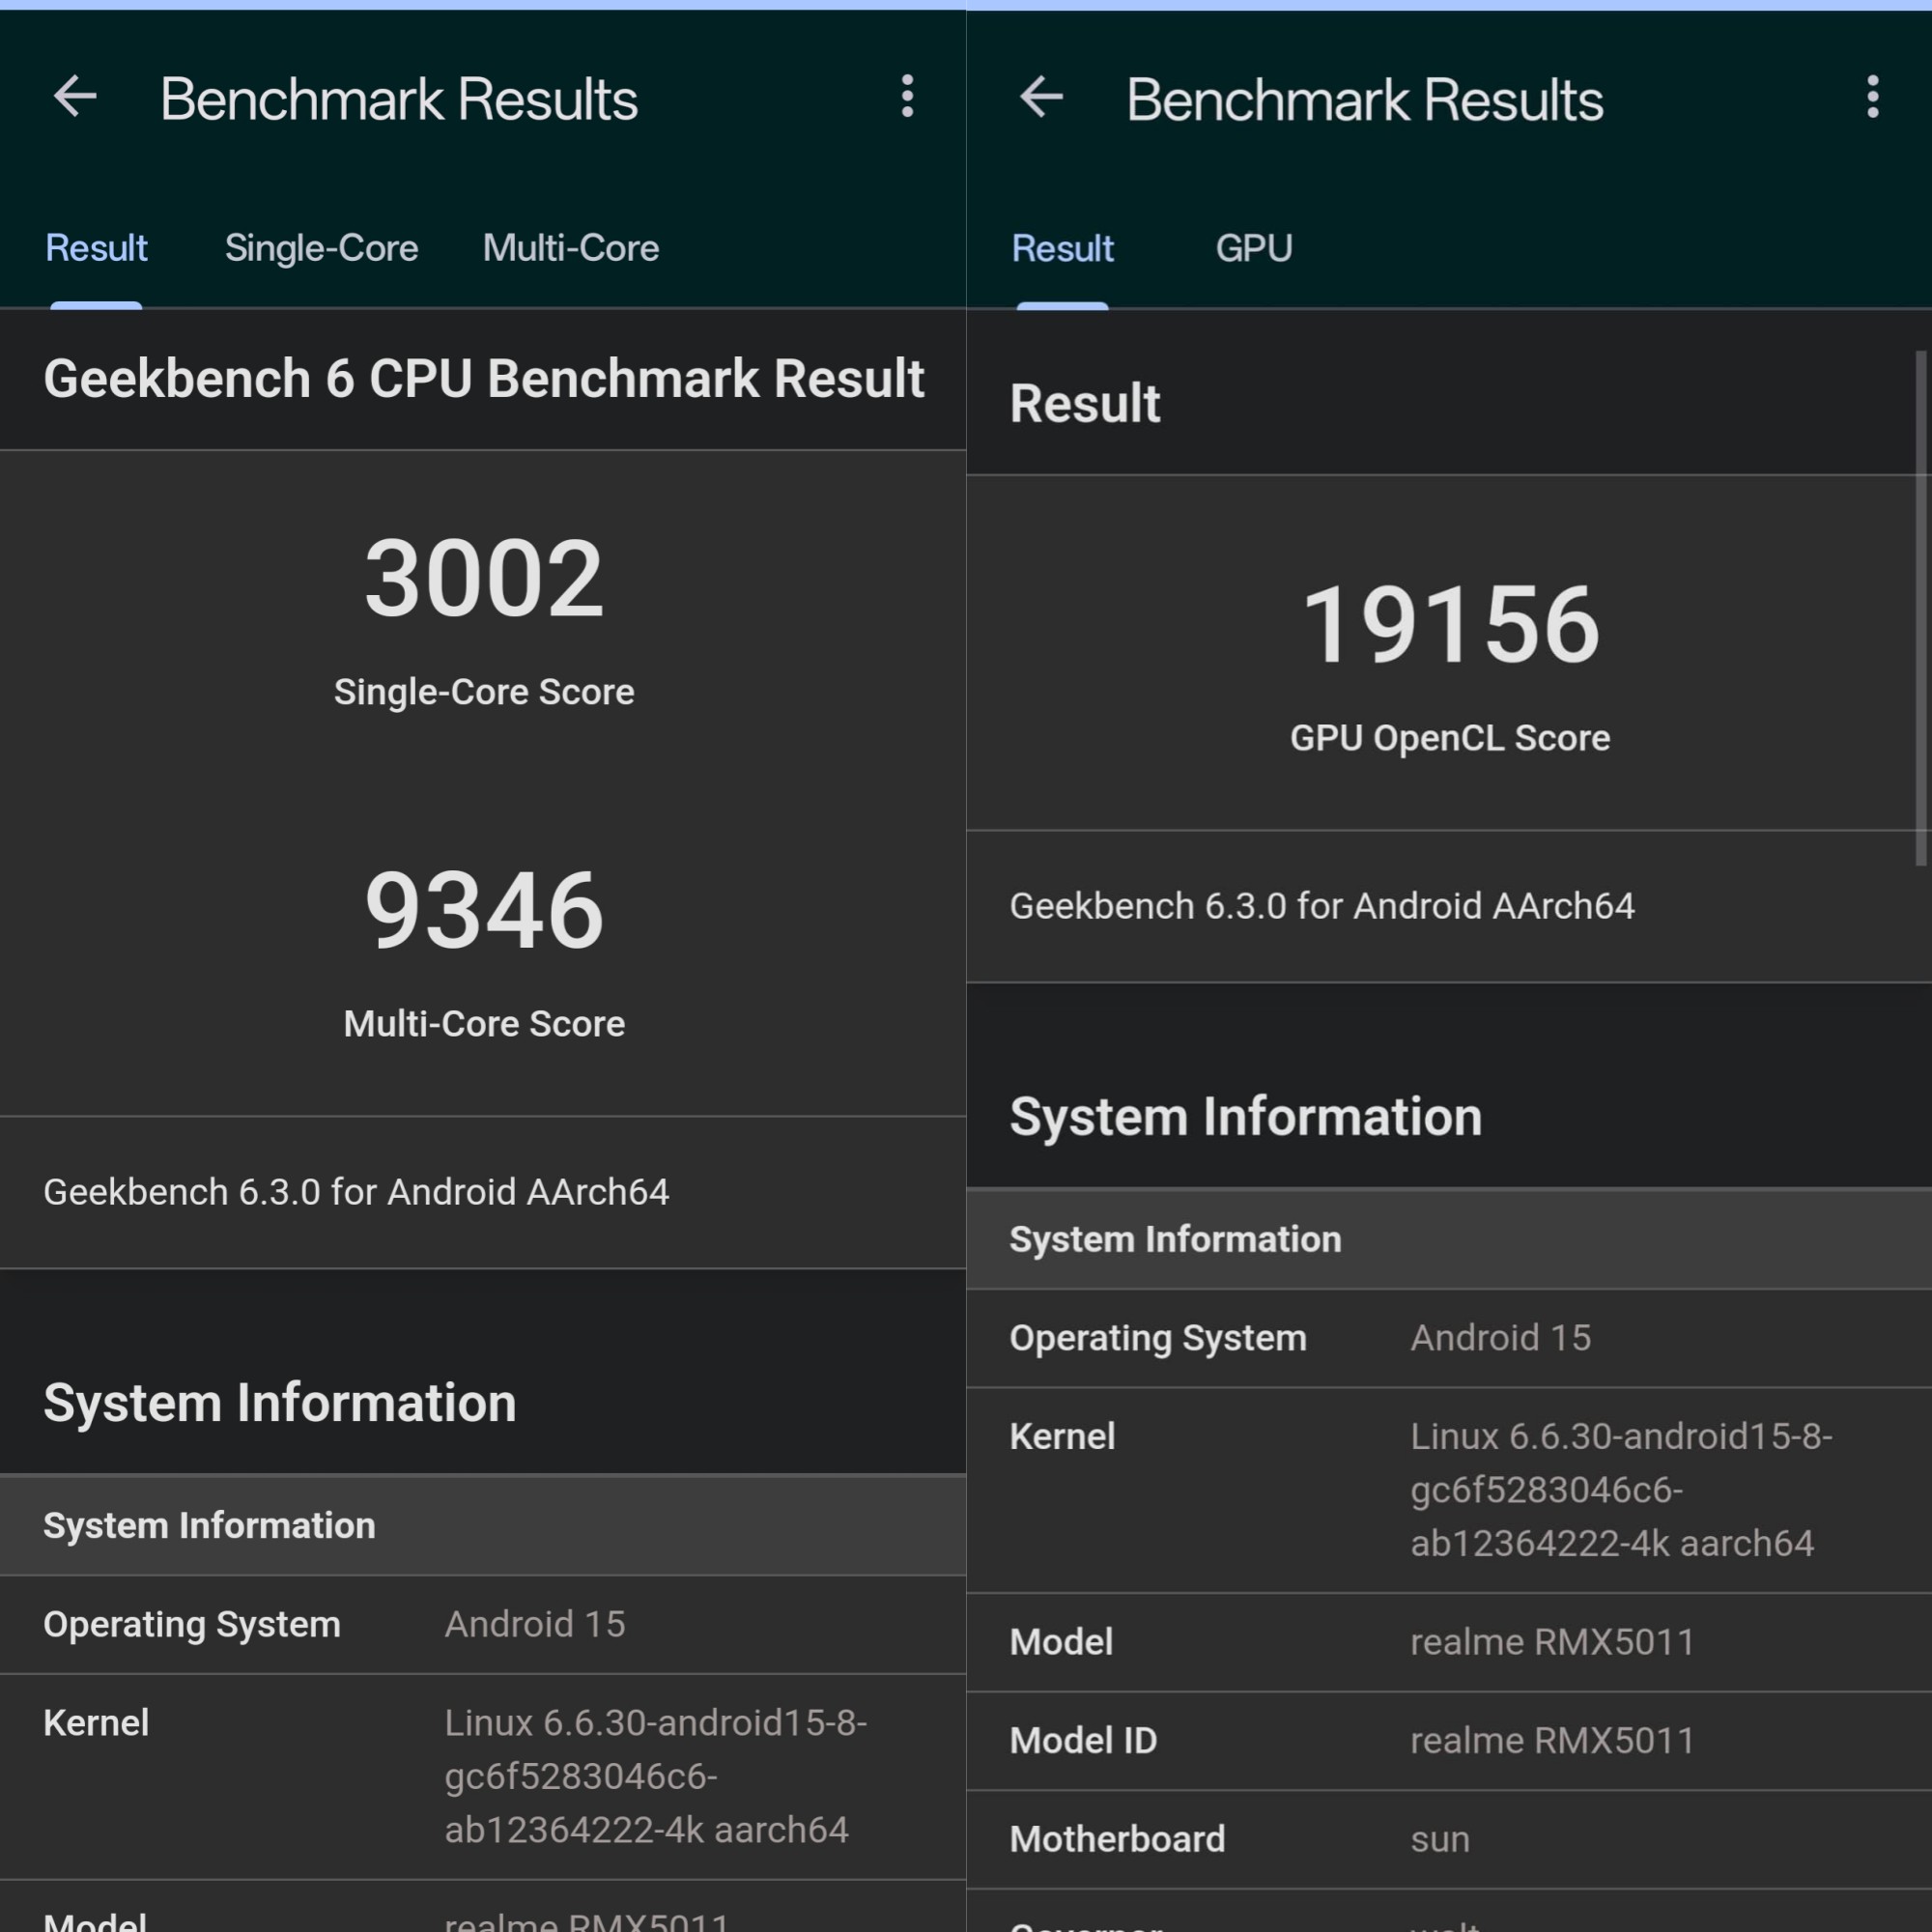This screenshot has height=1932, width=1932.
Task: Tap the Benchmark Results title on GPU screen
Action: [x=1365, y=99]
